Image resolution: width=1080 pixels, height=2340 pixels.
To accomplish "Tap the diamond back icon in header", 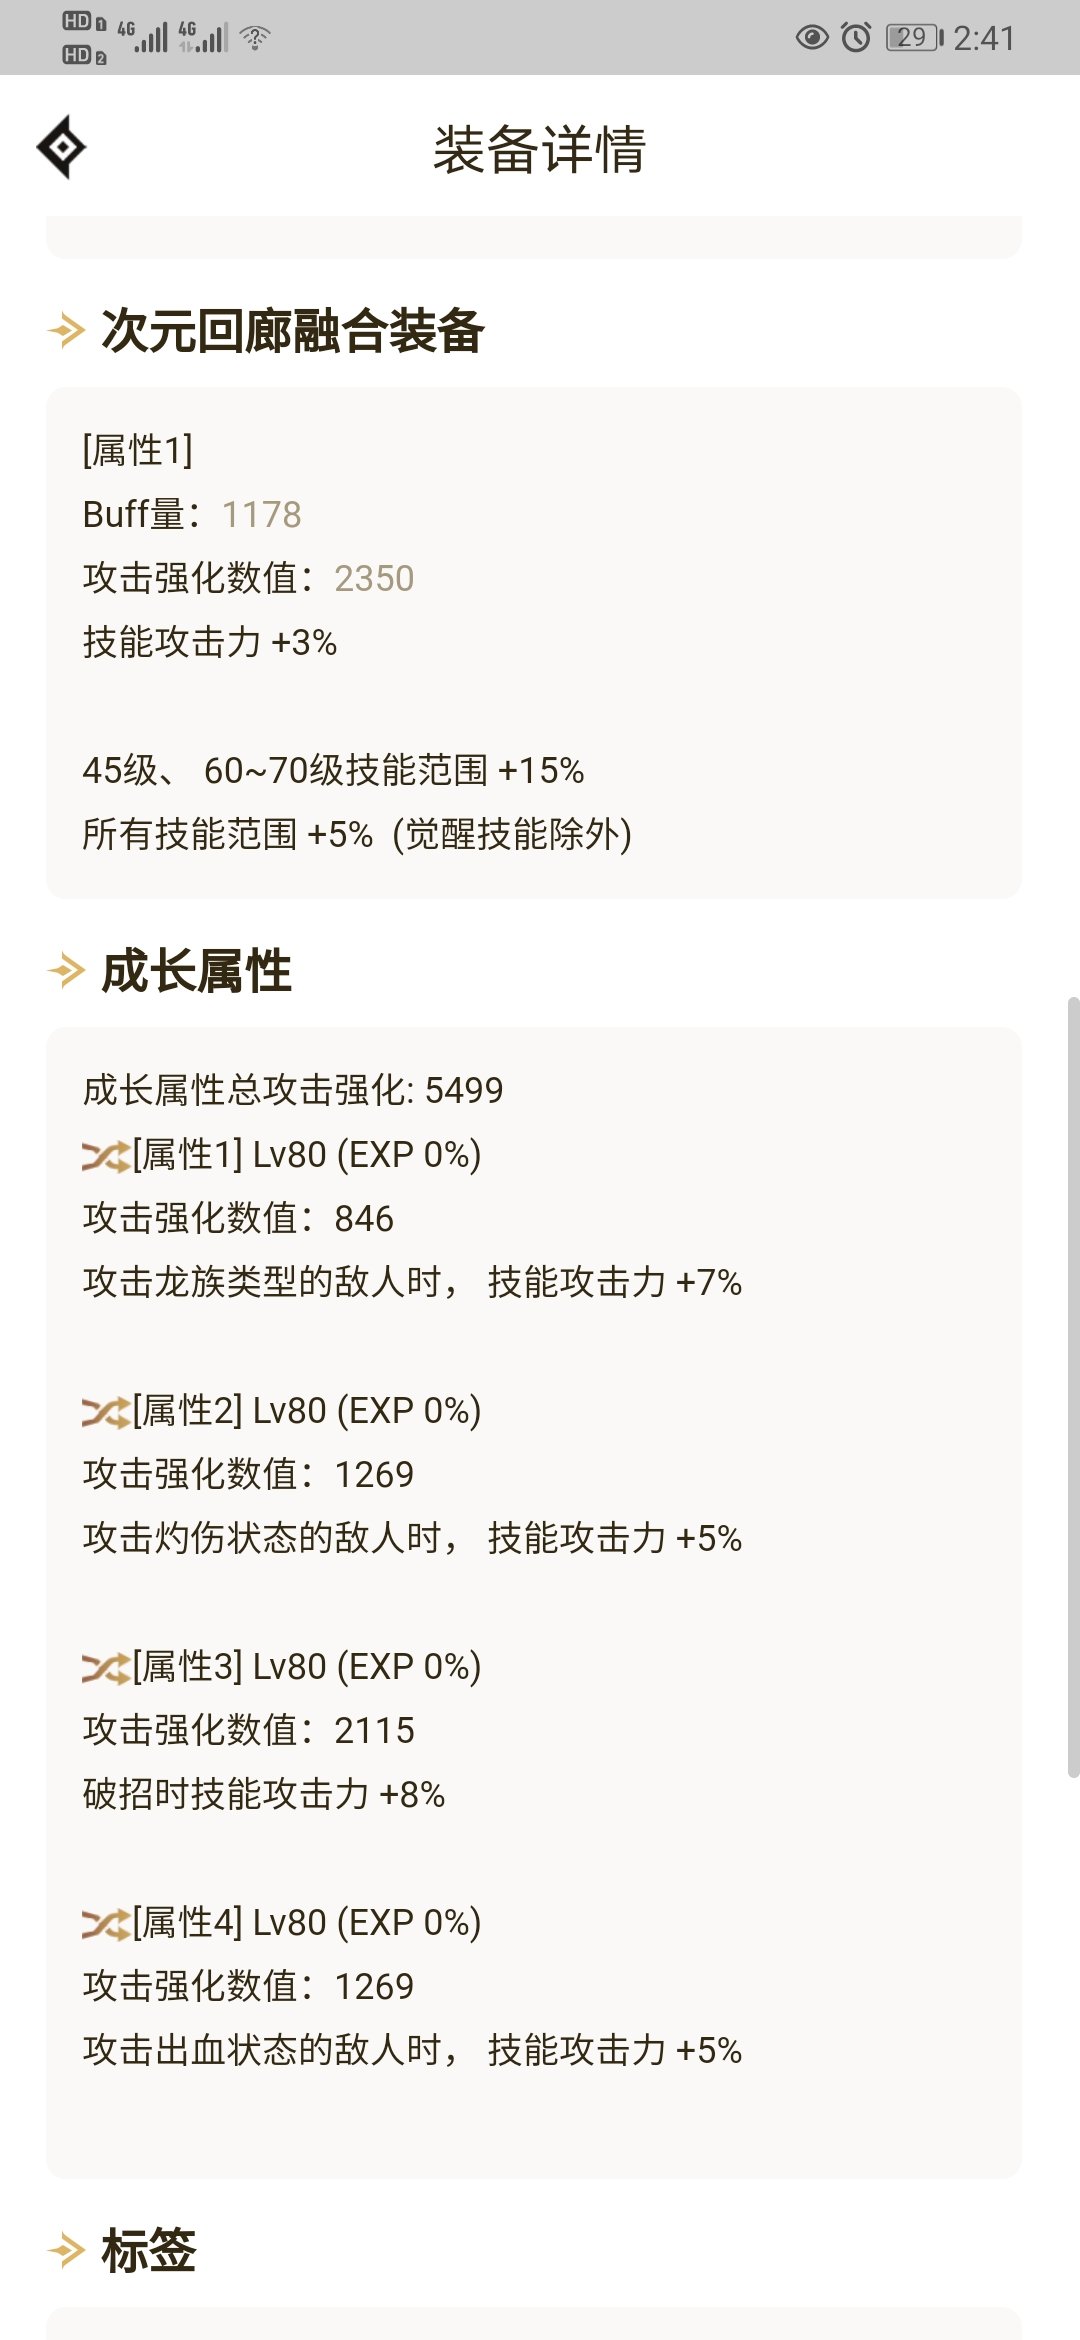I will (62, 147).
